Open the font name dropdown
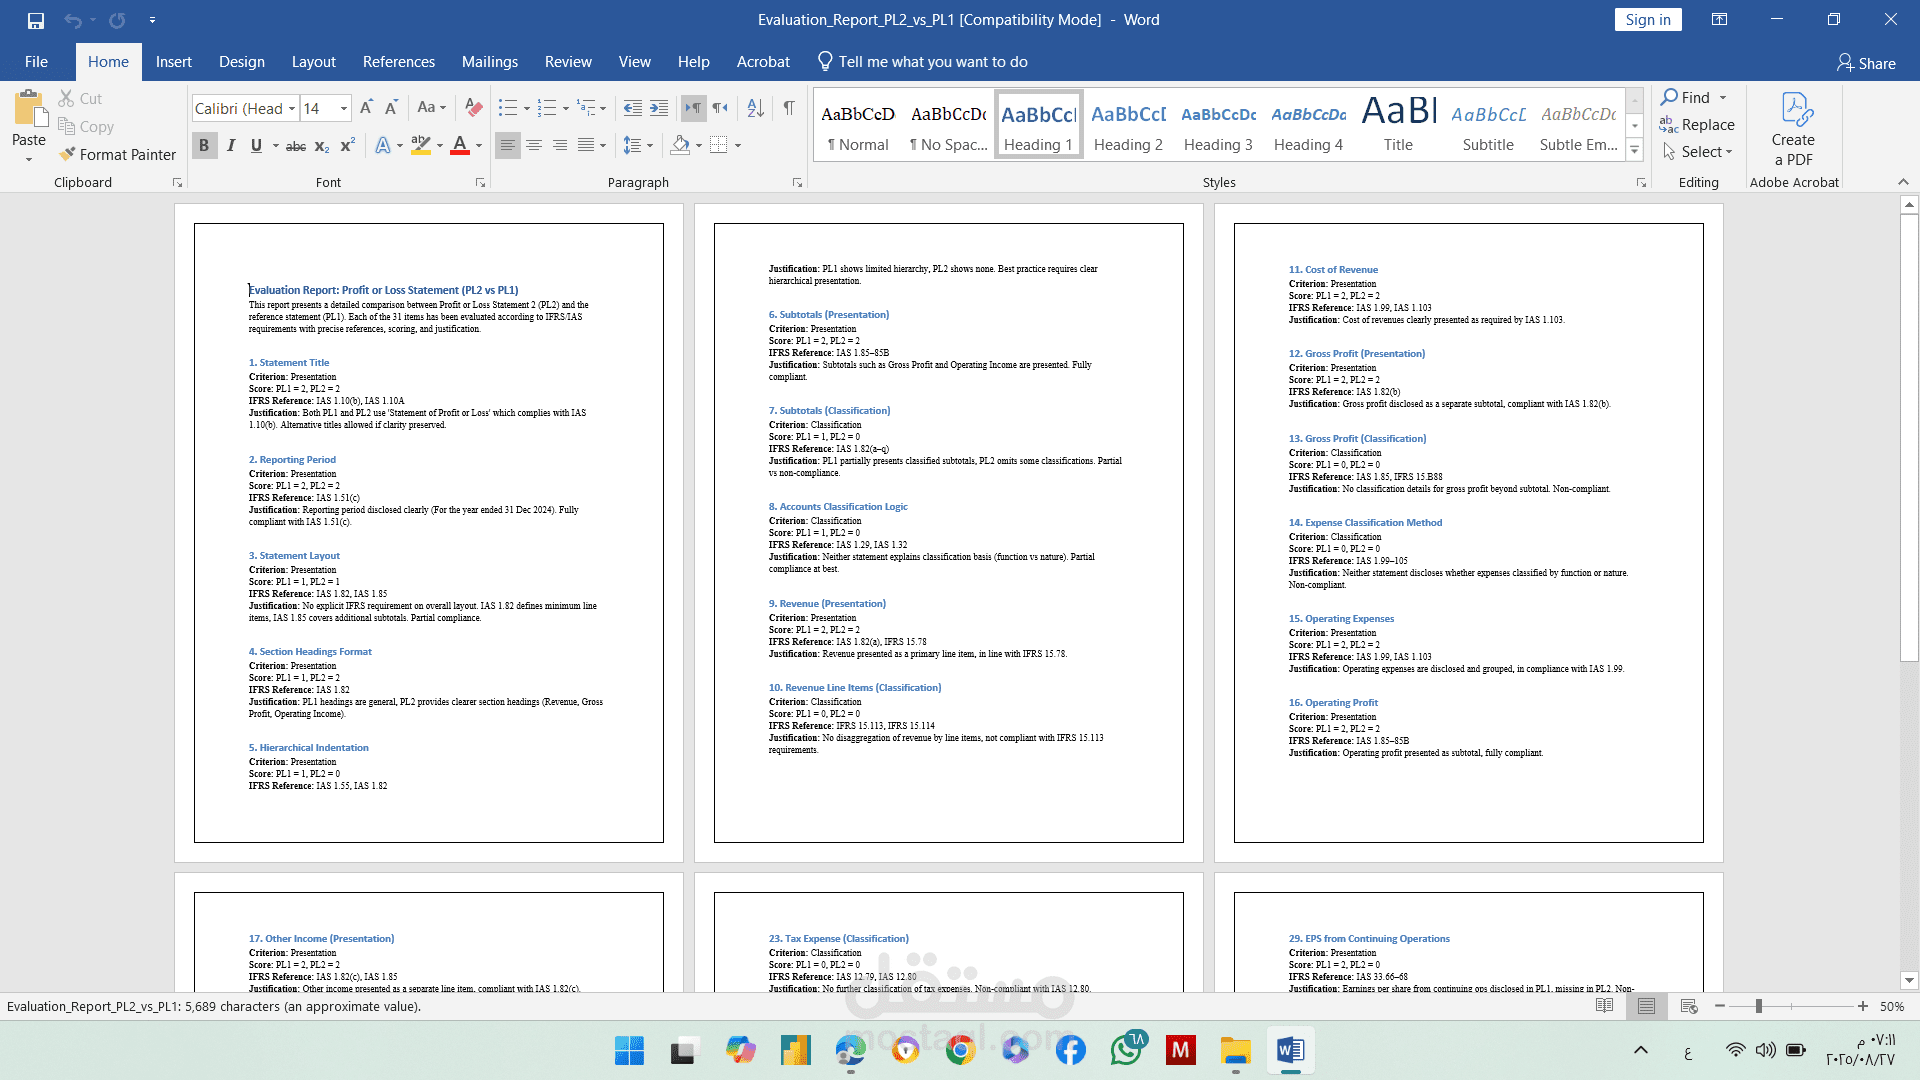The height and width of the screenshot is (1080, 1920). pos(292,108)
